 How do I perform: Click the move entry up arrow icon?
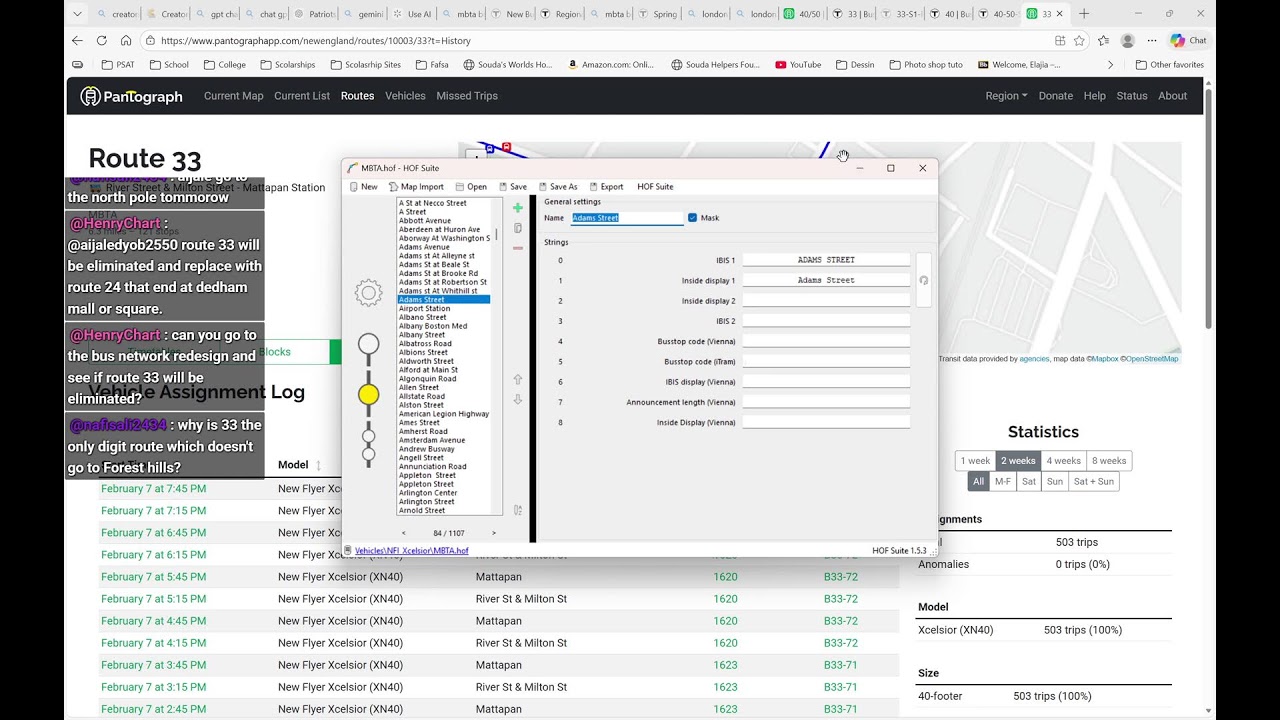coord(518,380)
